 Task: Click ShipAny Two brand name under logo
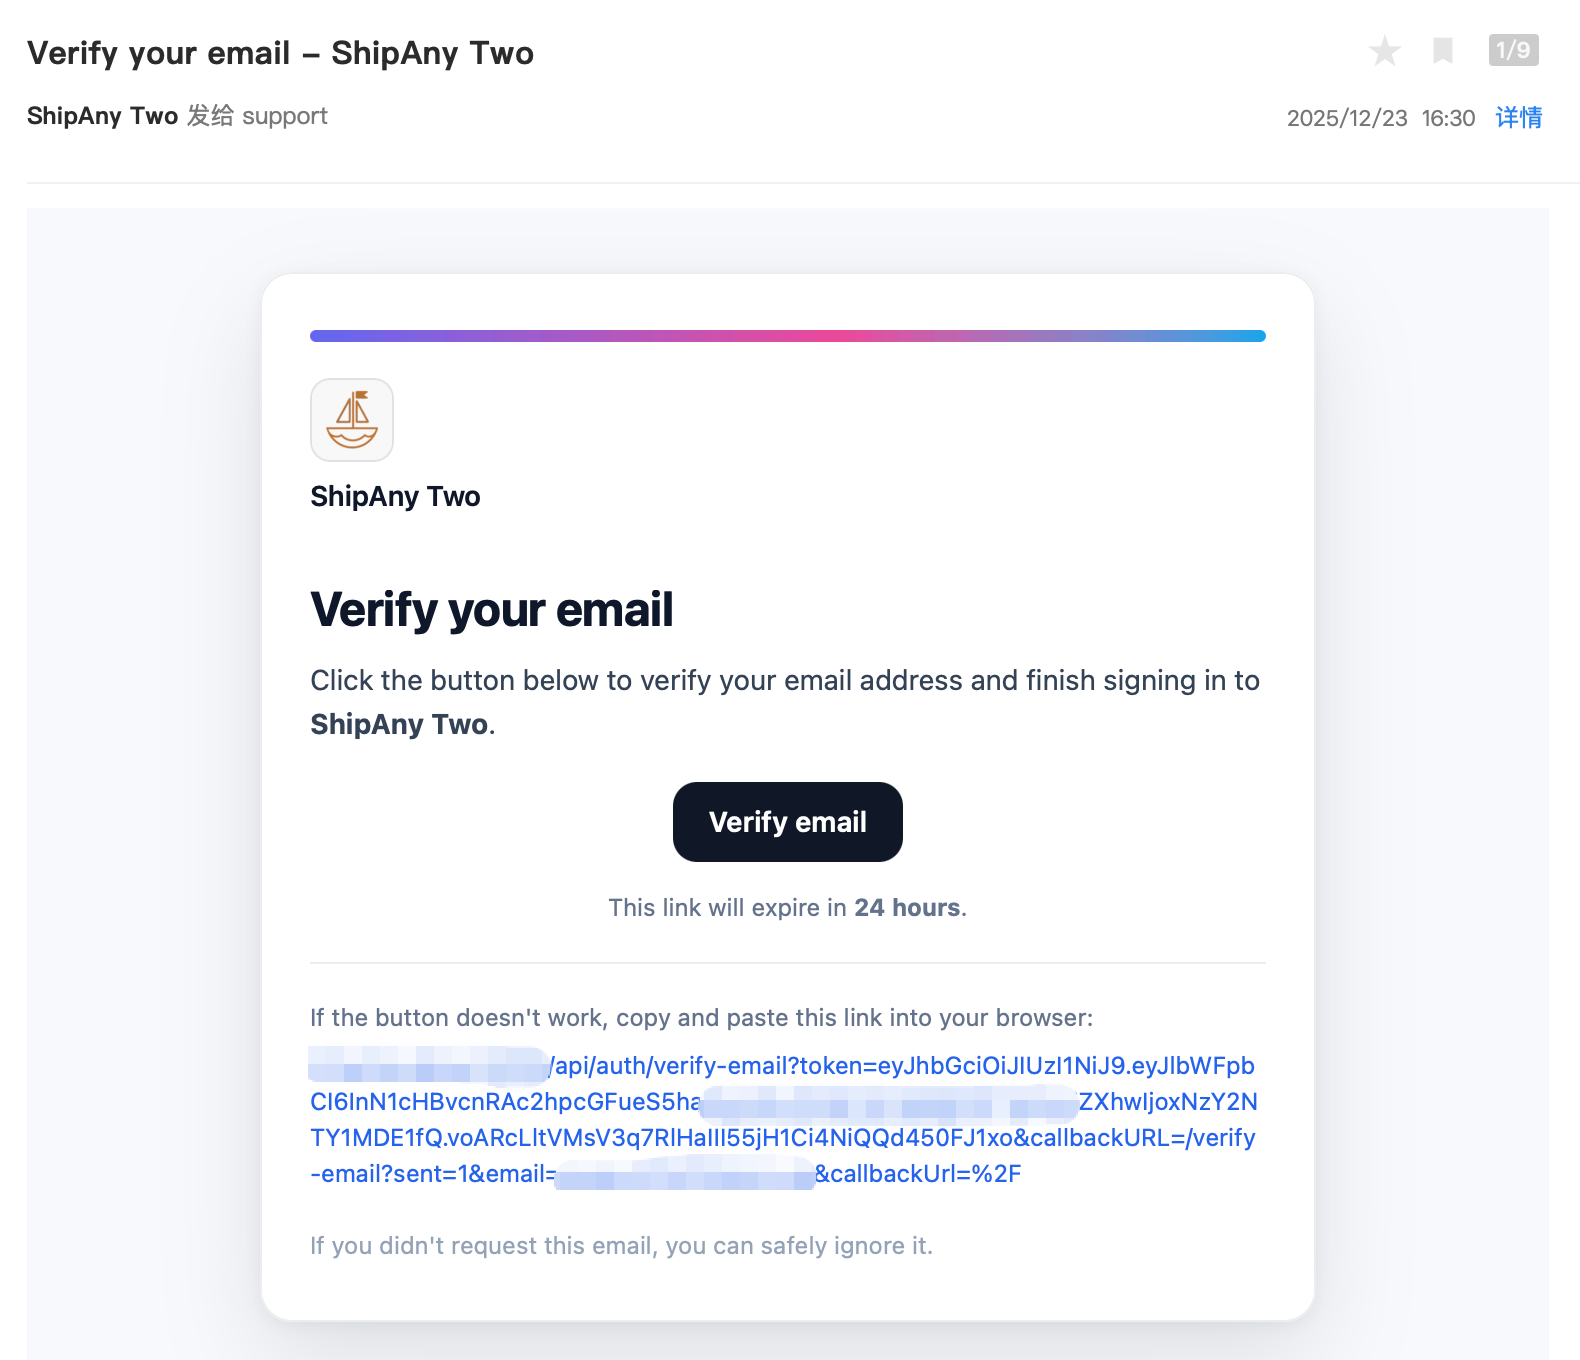[395, 497]
